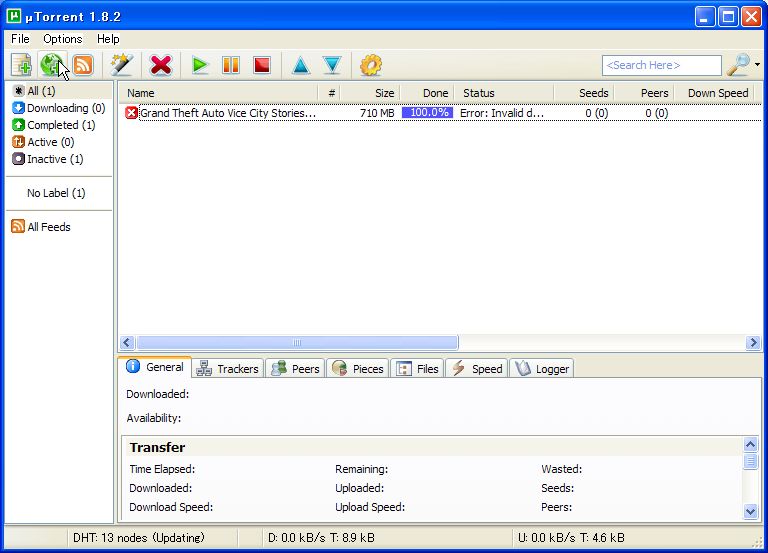Switch to the Speed tab
The height and width of the screenshot is (553, 768).
[x=477, y=369]
